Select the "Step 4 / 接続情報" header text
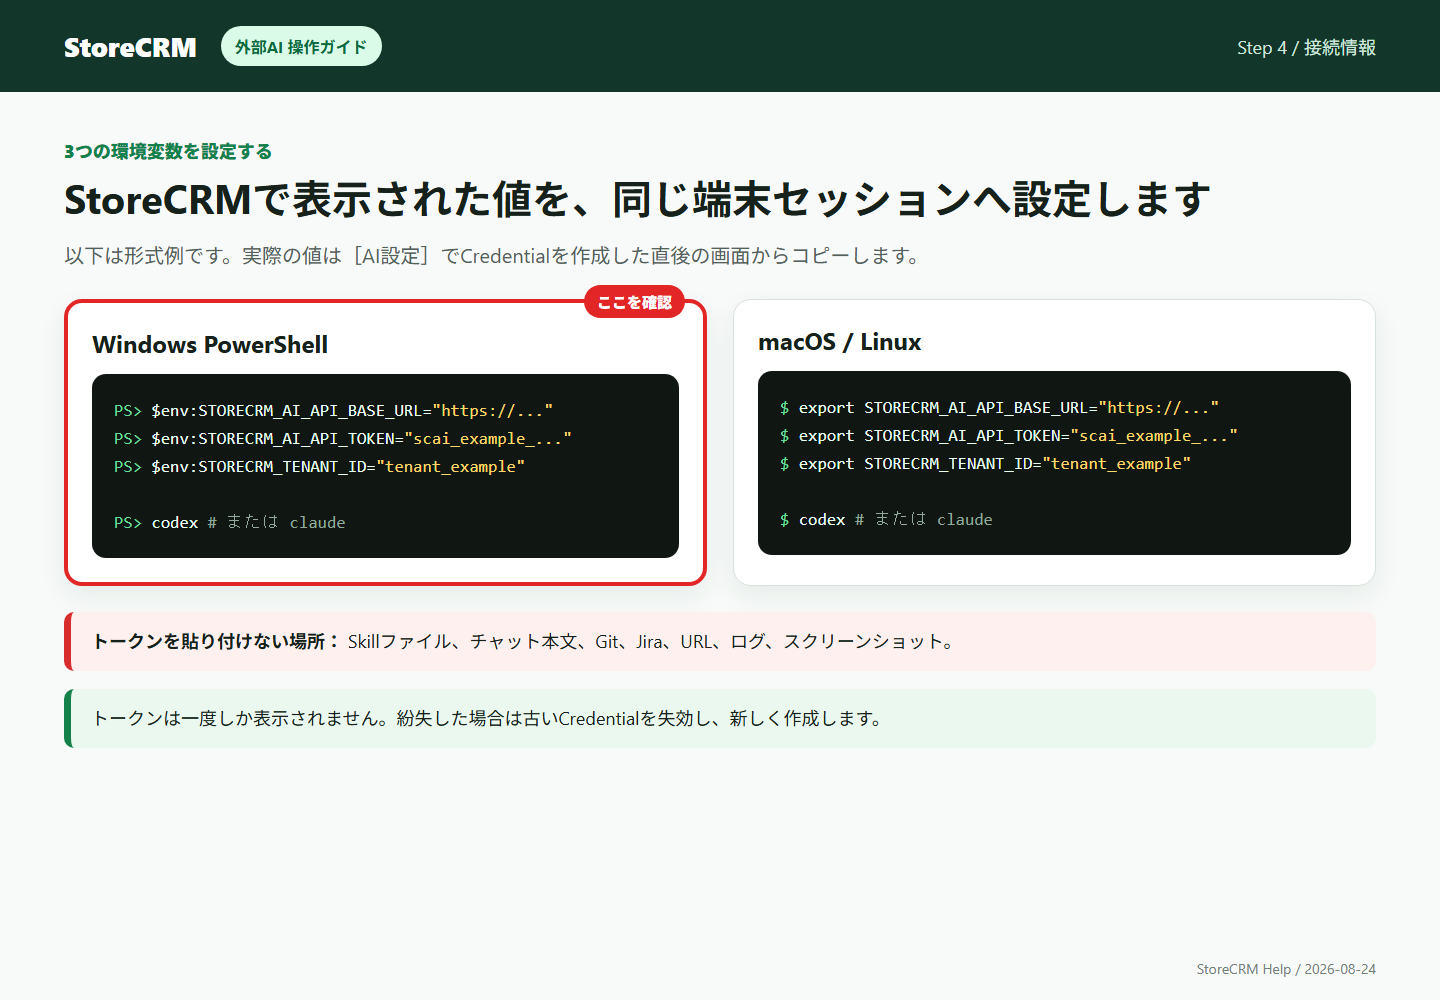Screen dimensions: 1440x1000 [x=1306, y=47]
